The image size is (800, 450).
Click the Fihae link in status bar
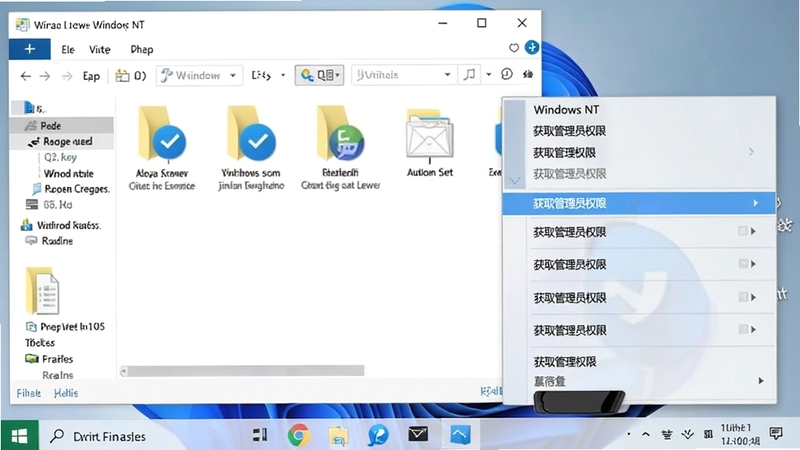coord(29,393)
